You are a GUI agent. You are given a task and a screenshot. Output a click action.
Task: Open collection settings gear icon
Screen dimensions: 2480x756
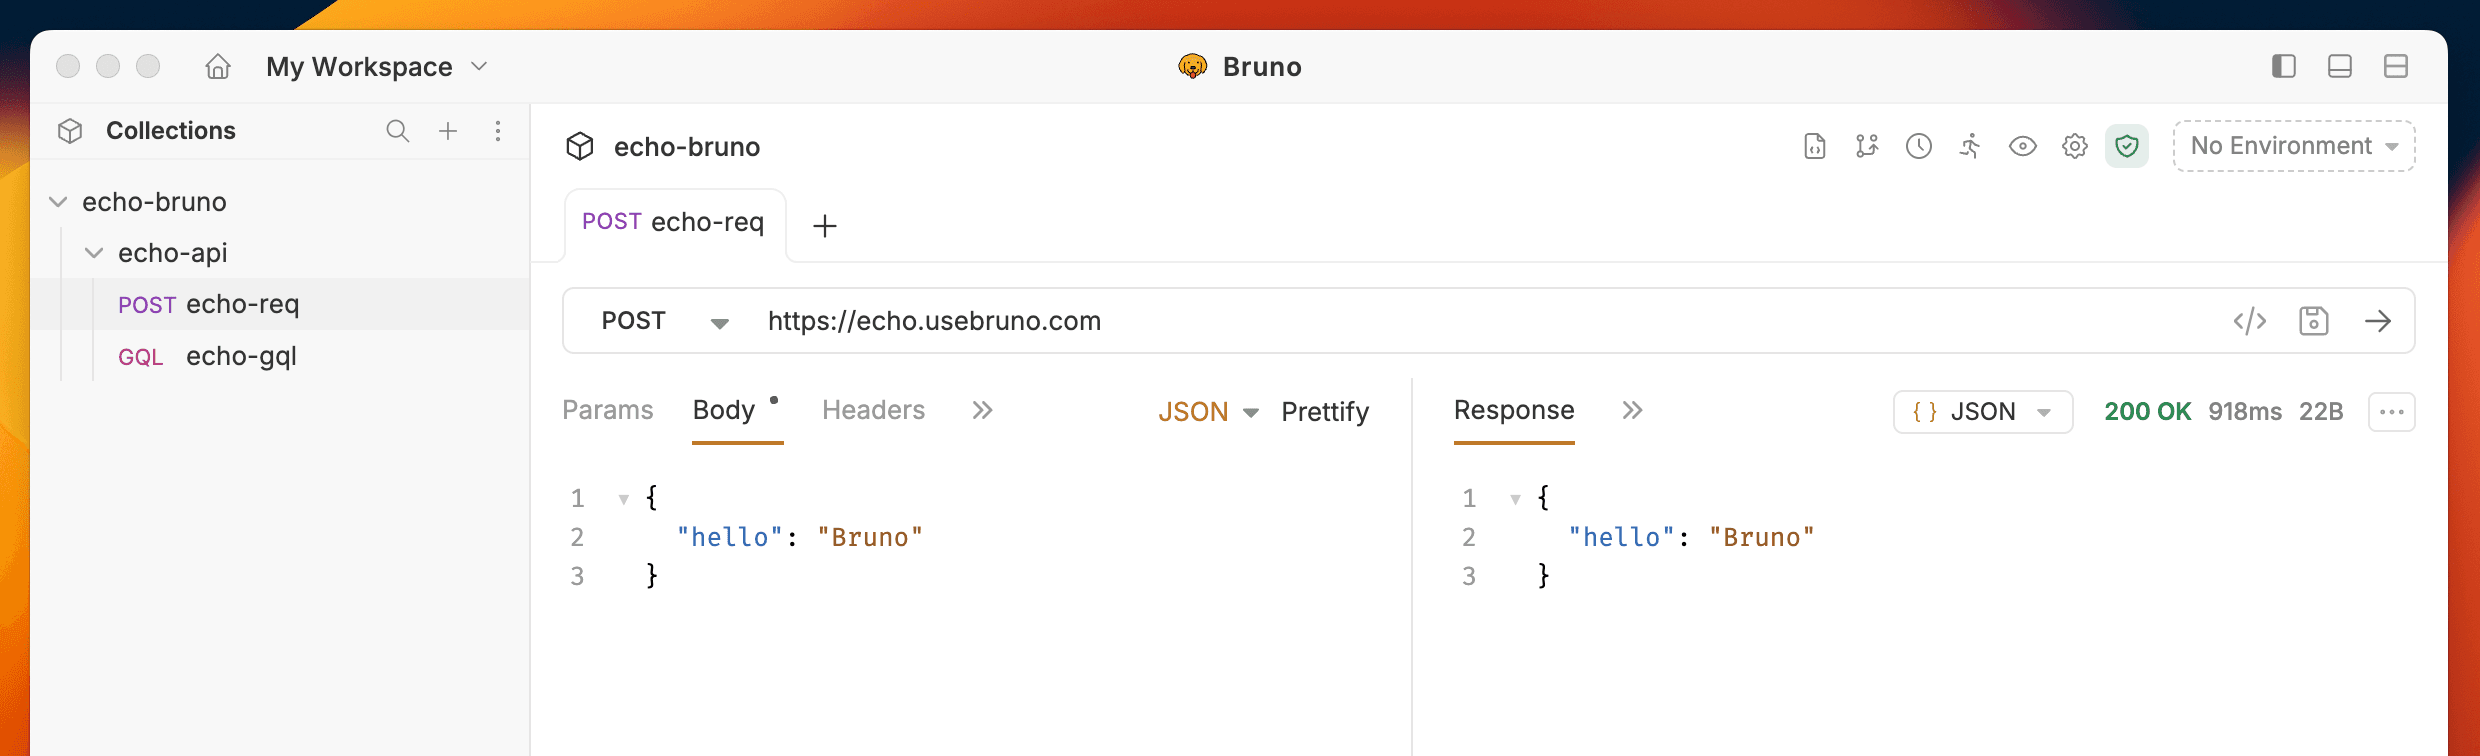tap(2075, 146)
